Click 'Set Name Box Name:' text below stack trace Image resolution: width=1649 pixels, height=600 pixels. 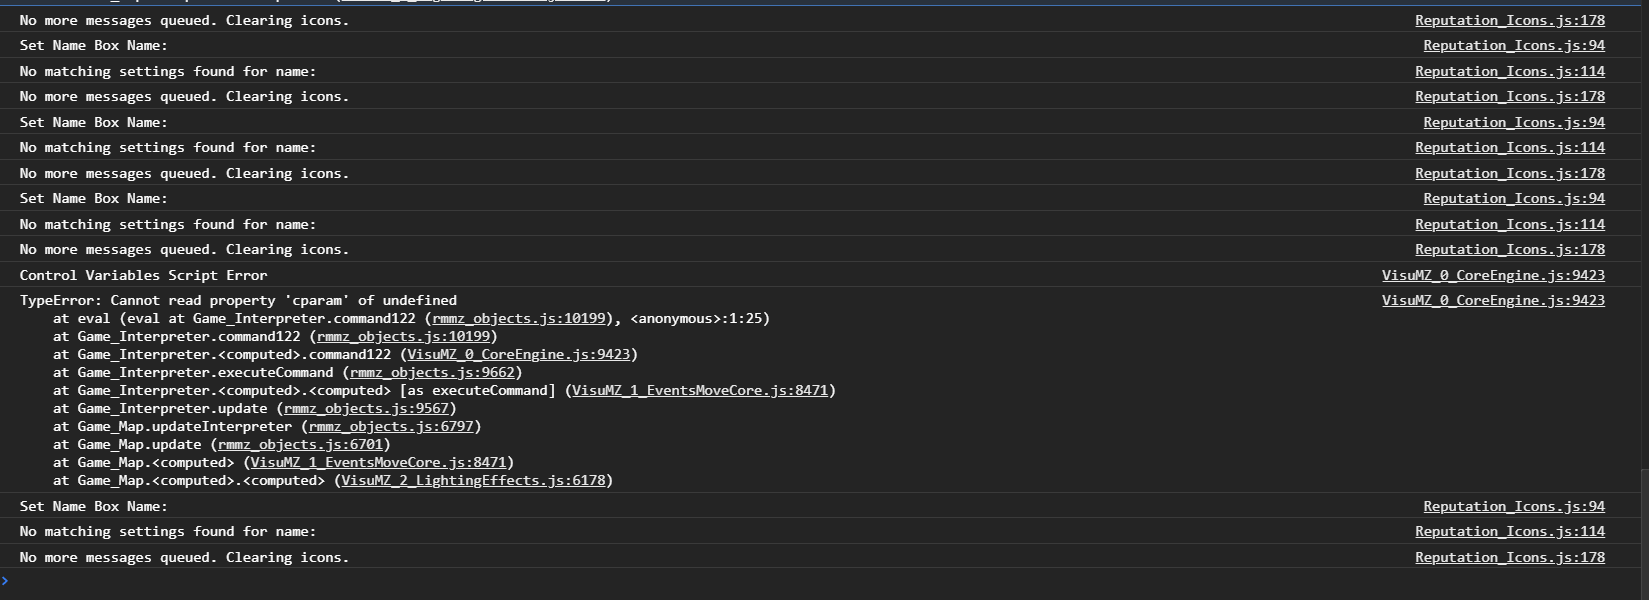[x=93, y=506]
